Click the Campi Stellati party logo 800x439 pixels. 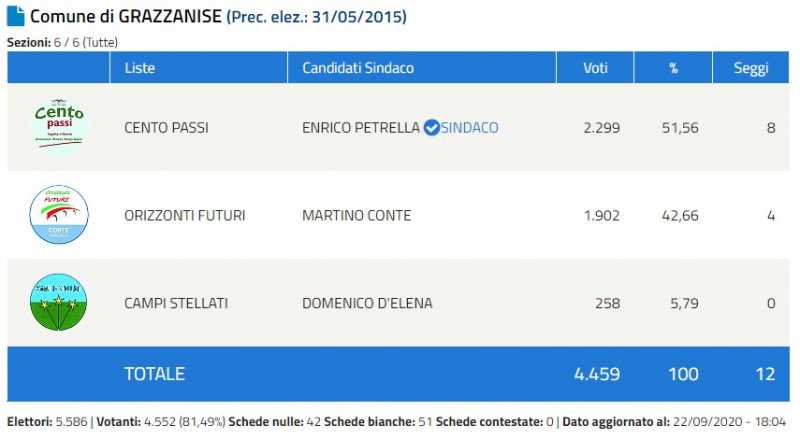tap(59, 303)
